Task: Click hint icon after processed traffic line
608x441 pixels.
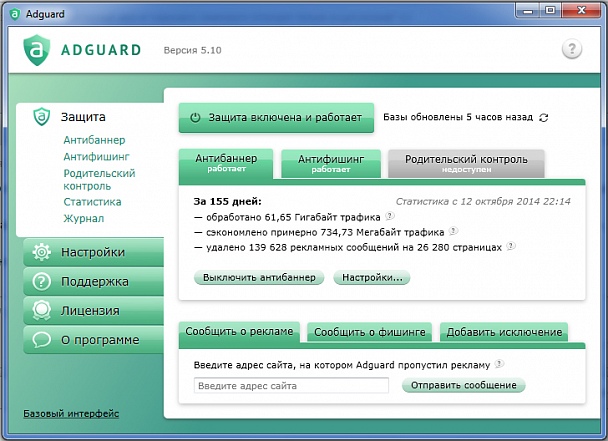Action: [x=390, y=216]
